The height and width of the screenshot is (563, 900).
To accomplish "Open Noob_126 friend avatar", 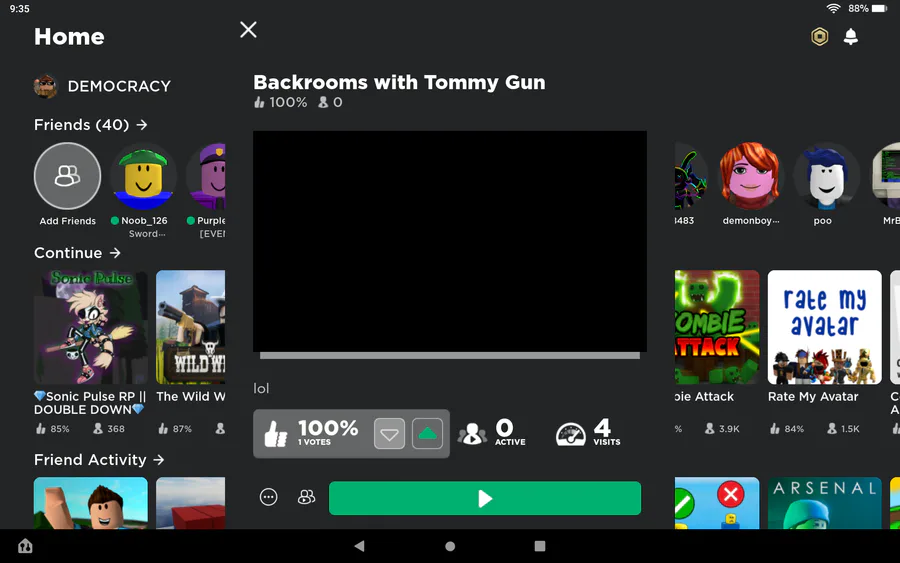I will pyautogui.click(x=143, y=176).
